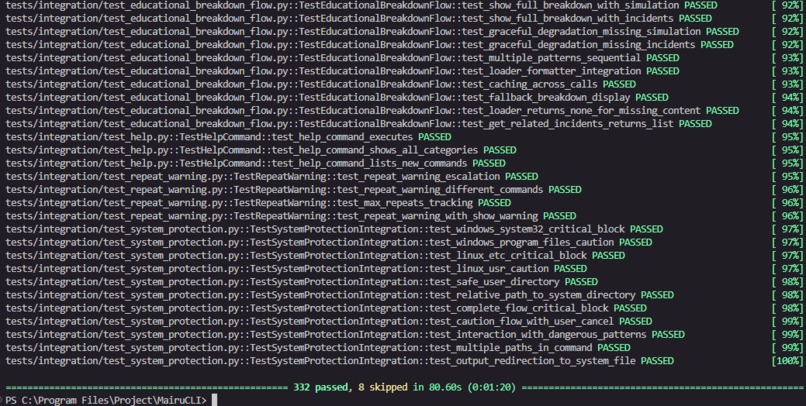Click PASSED status of test_linux_usr_caution
Image resolution: width=806 pixels, height=406 pixels.
click(x=570, y=268)
